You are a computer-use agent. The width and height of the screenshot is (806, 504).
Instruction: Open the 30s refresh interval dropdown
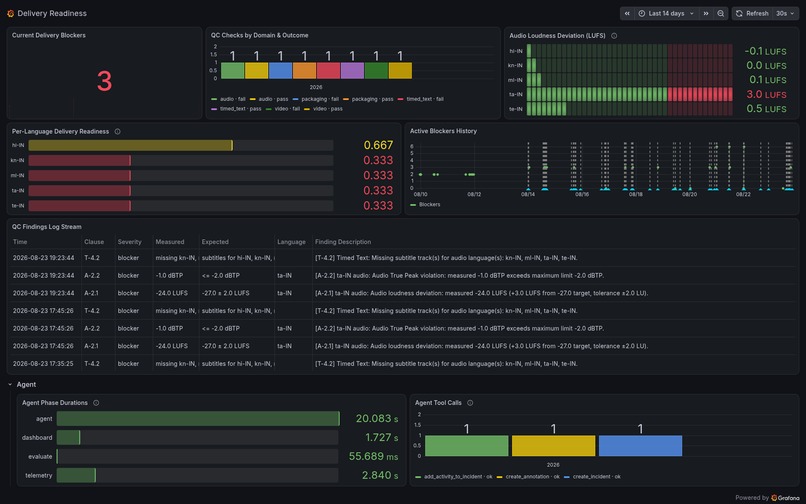pos(785,13)
